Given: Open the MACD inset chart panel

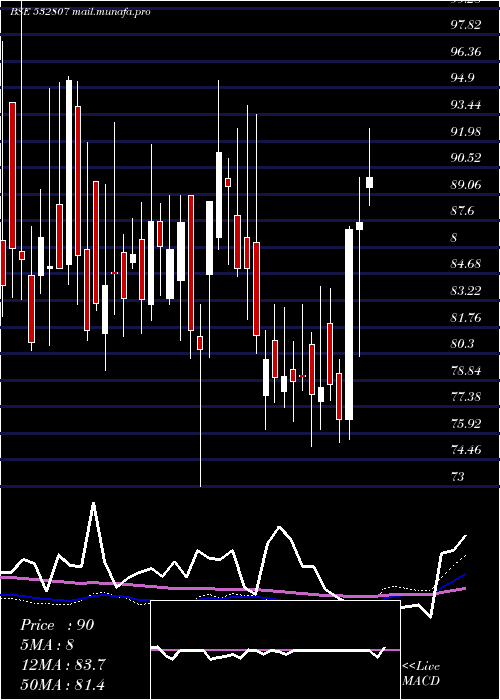Looking at the screenshot, I should pyautogui.click(x=275, y=650).
